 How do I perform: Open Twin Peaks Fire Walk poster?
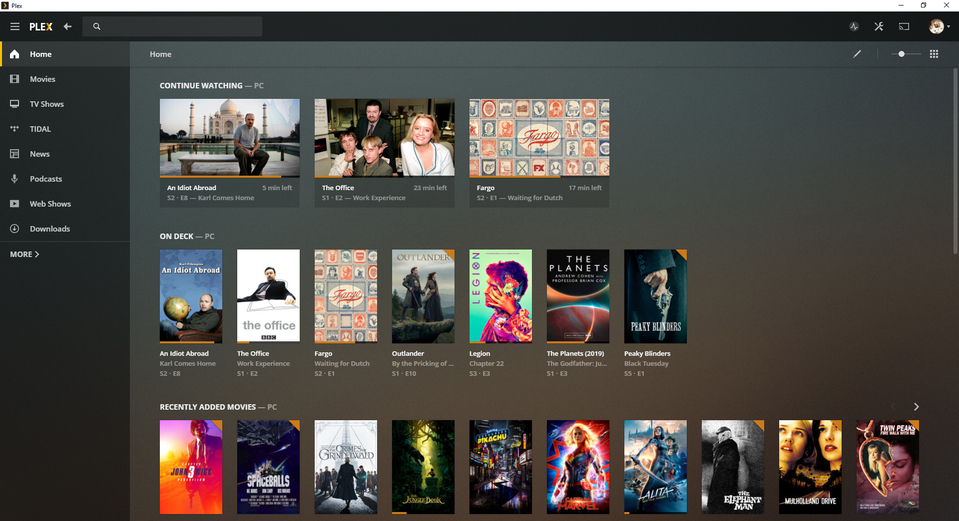click(x=887, y=467)
